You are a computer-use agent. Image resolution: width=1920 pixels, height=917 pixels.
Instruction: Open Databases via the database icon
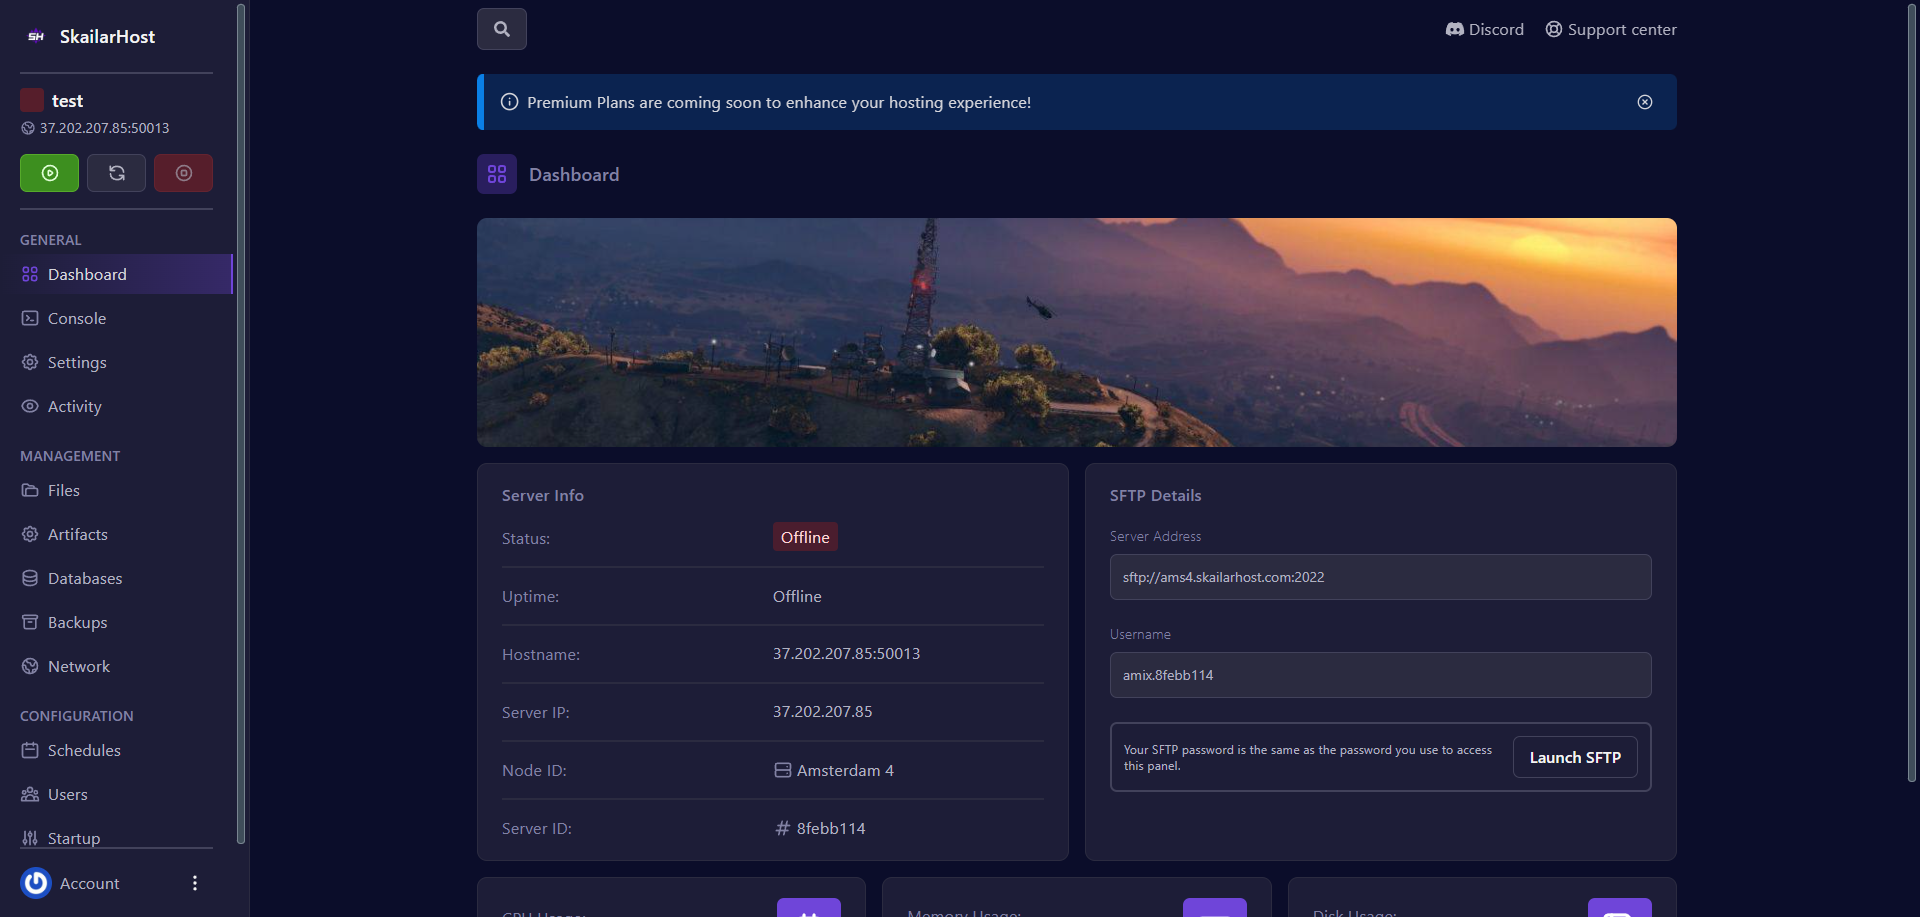click(30, 578)
